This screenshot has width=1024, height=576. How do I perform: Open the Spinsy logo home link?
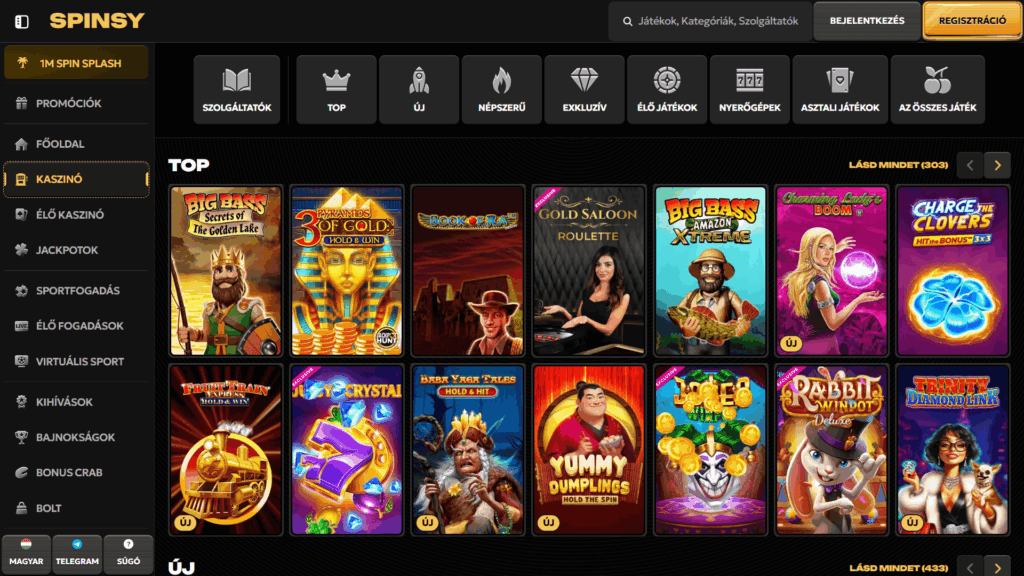pyautogui.click(x=97, y=21)
